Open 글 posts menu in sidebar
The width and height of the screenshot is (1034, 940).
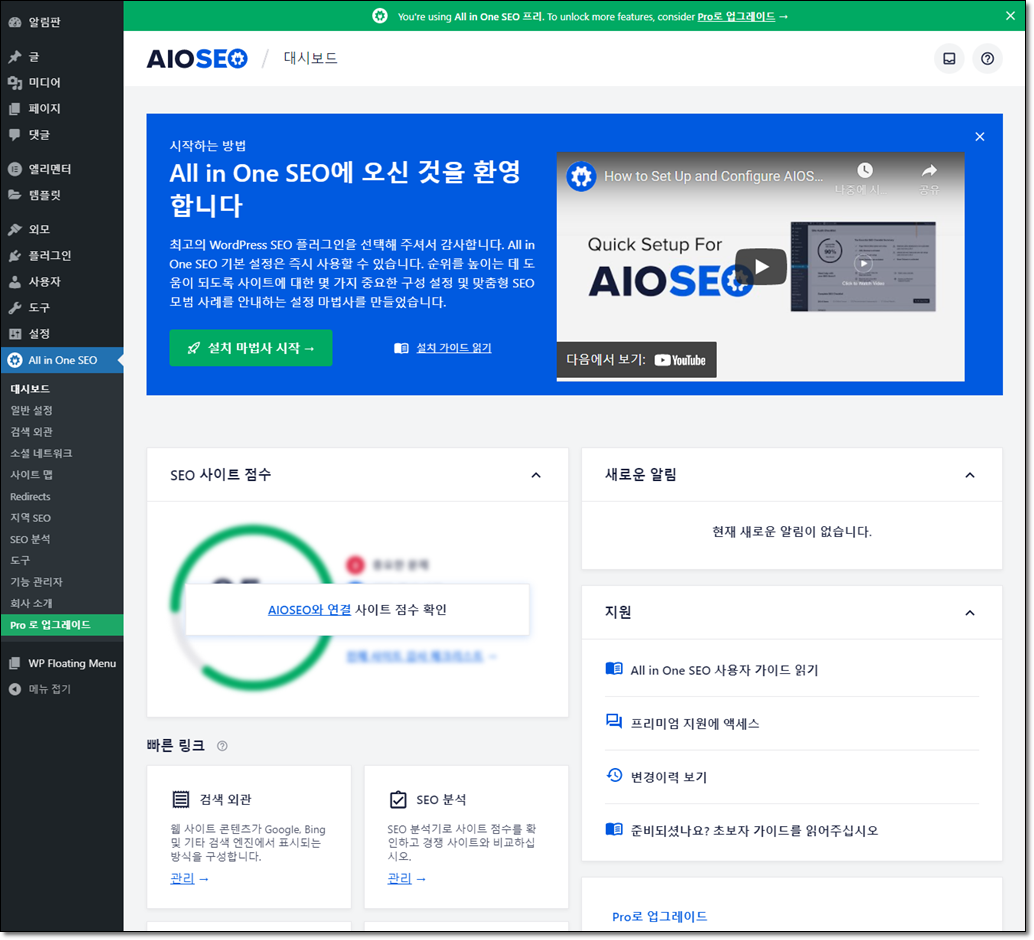click(61, 57)
